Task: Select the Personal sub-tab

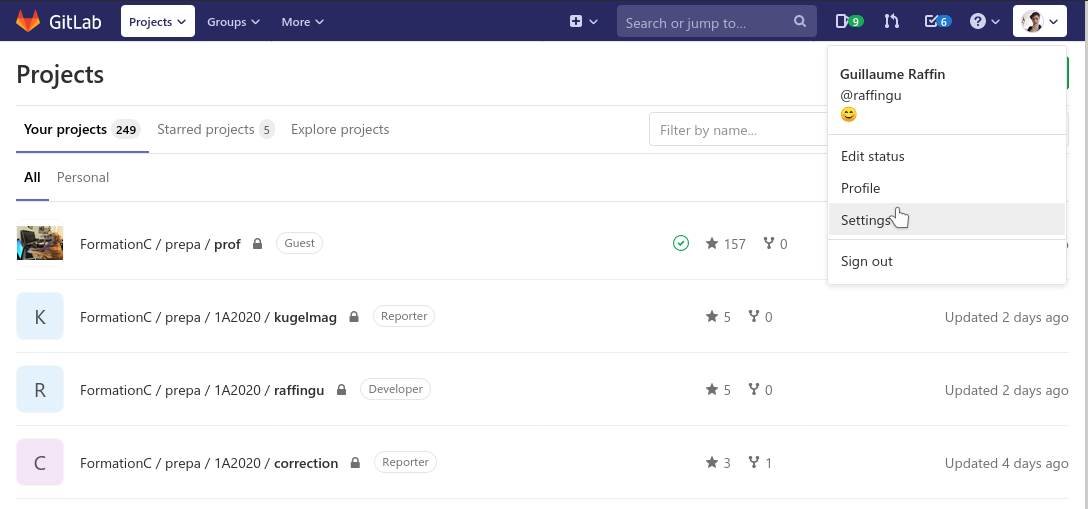Action: point(83,178)
